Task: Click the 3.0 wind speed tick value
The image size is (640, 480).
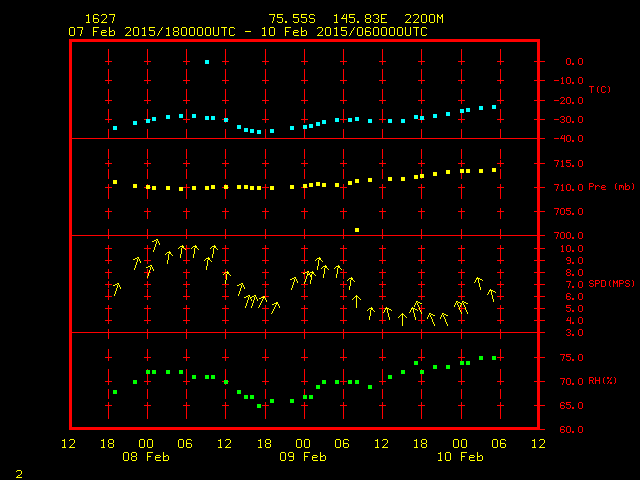Action: point(575,332)
